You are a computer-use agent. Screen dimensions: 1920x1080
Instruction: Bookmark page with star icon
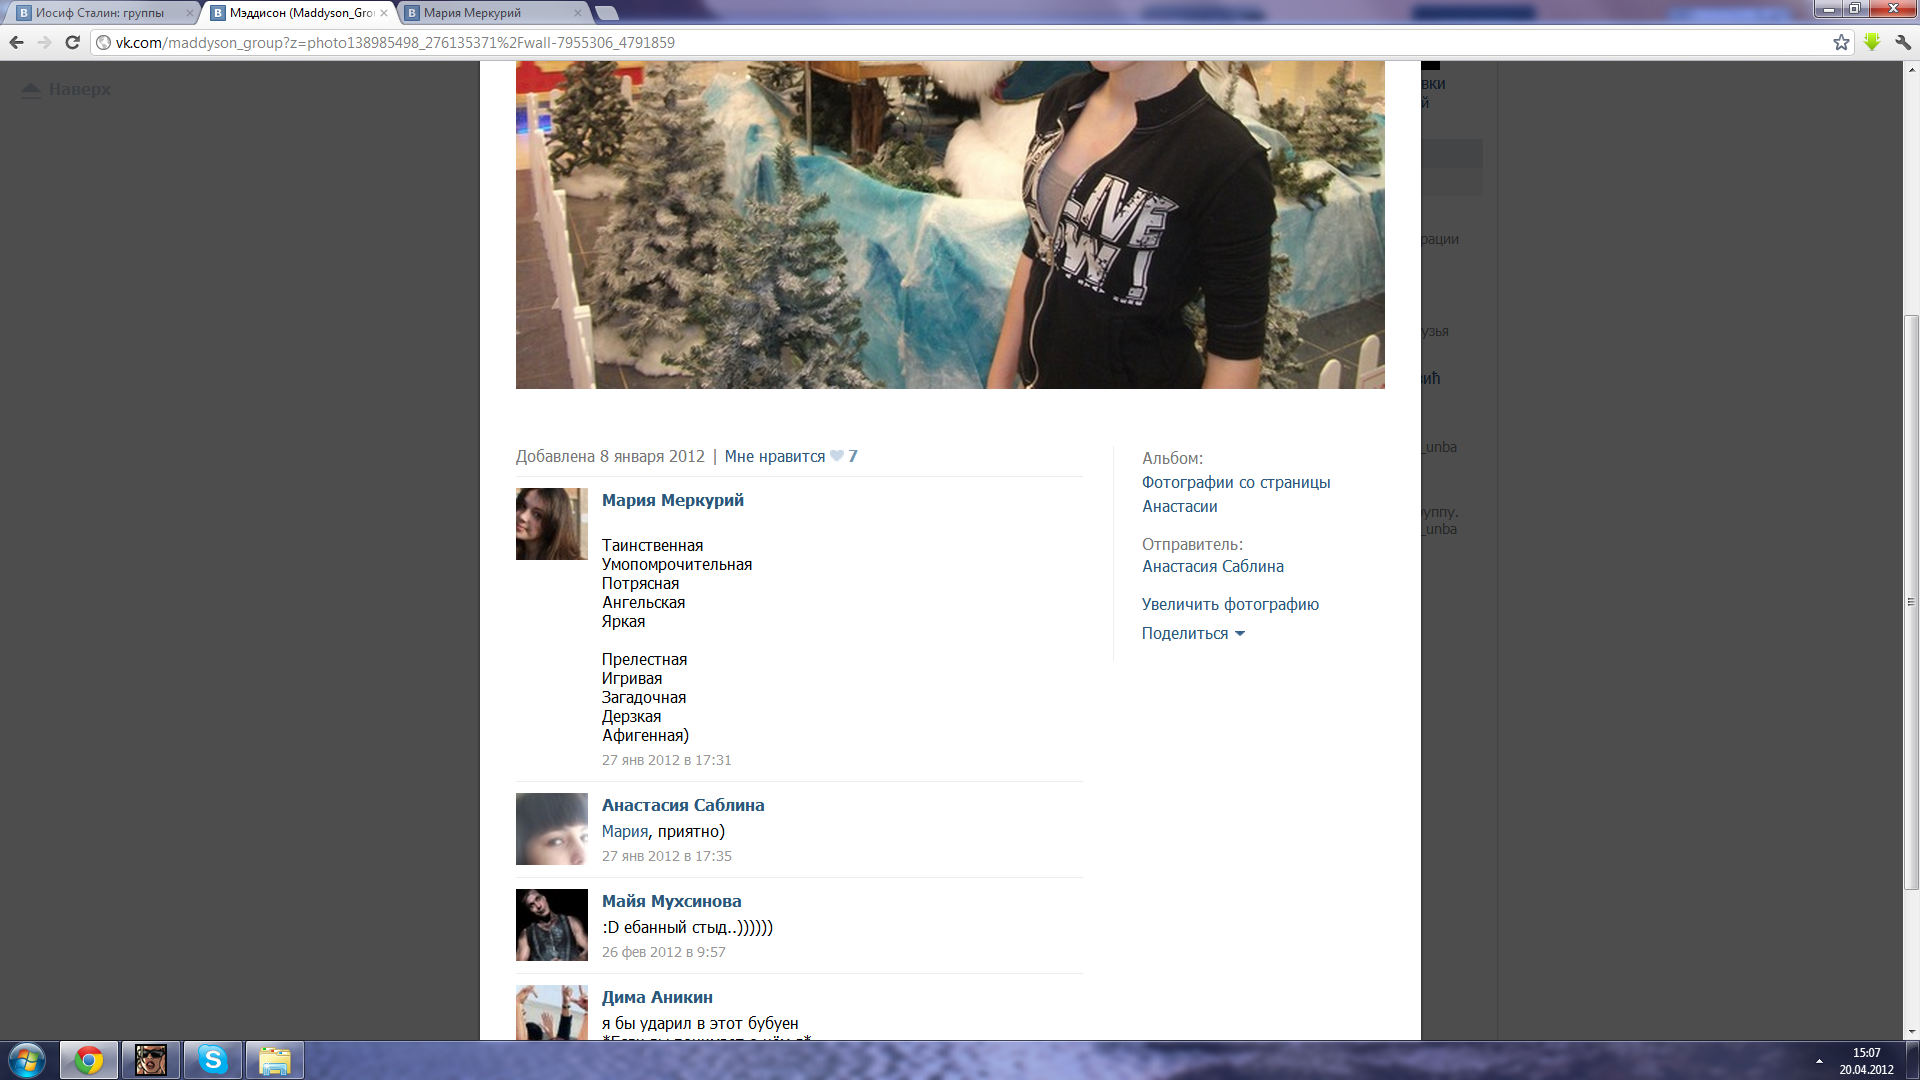point(1841,42)
